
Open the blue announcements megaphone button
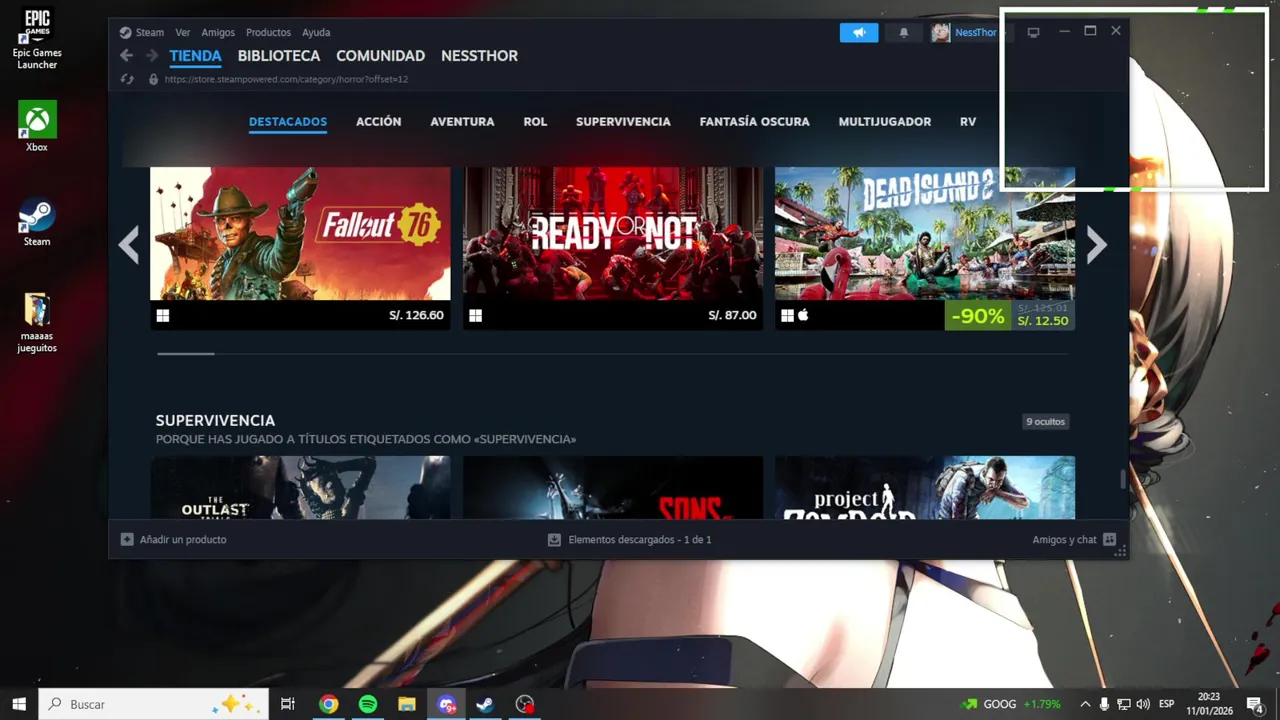pos(859,32)
